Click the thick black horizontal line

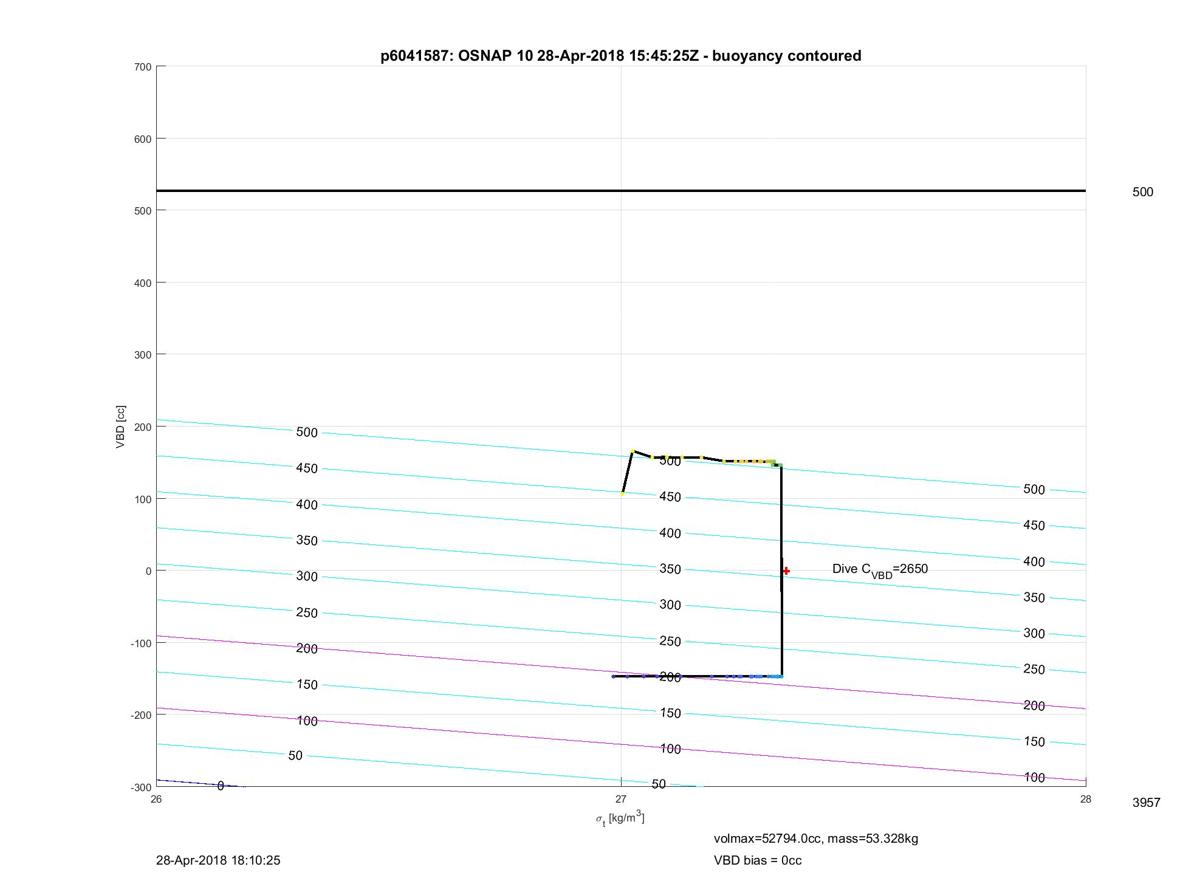621,190
